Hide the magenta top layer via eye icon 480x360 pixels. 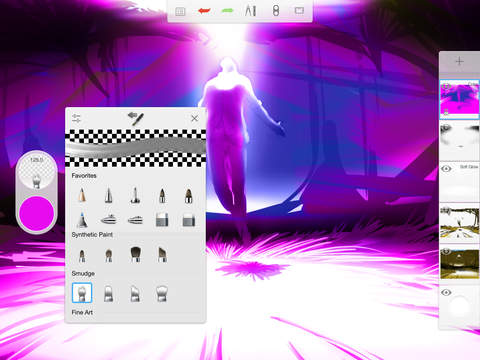click(446, 86)
